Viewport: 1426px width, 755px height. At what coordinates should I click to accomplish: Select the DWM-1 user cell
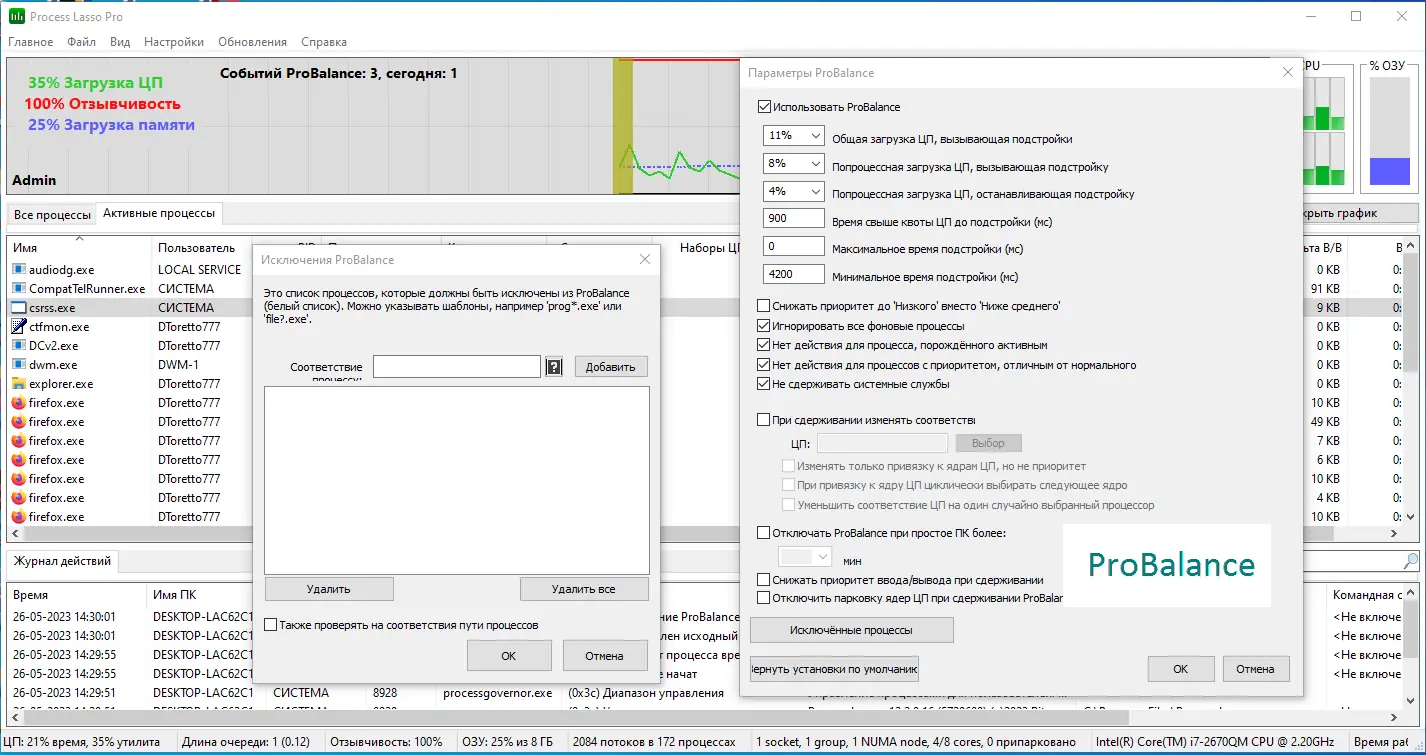click(x=179, y=365)
